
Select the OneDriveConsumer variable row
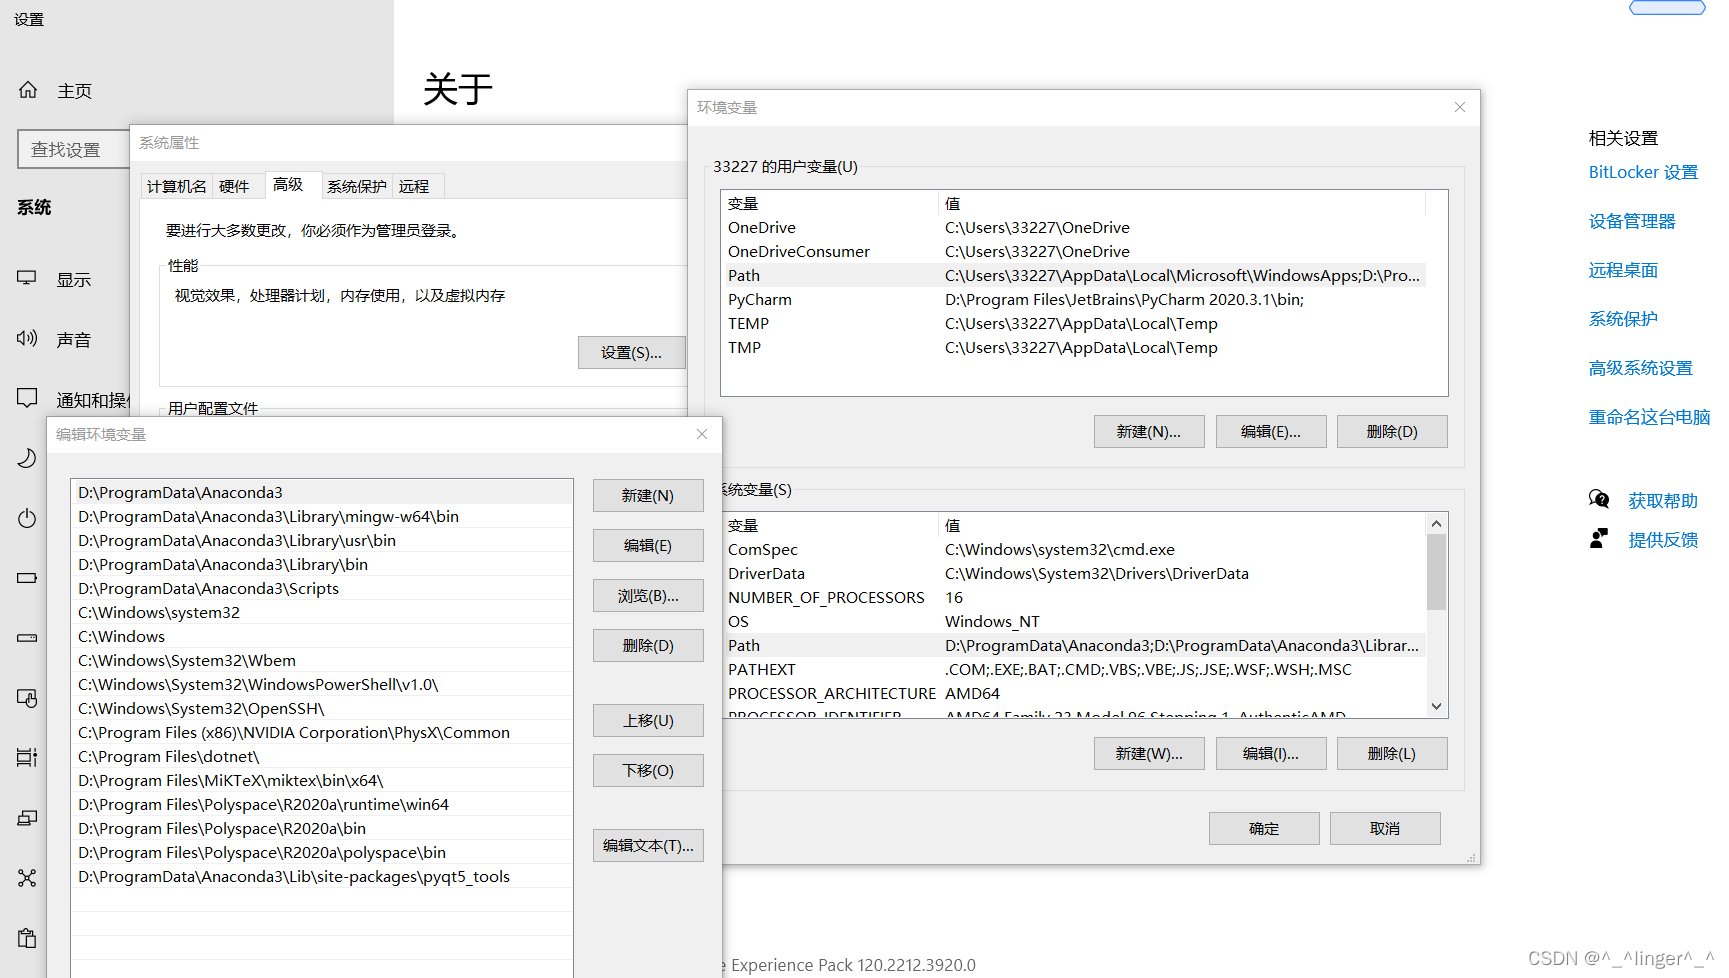(1074, 251)
